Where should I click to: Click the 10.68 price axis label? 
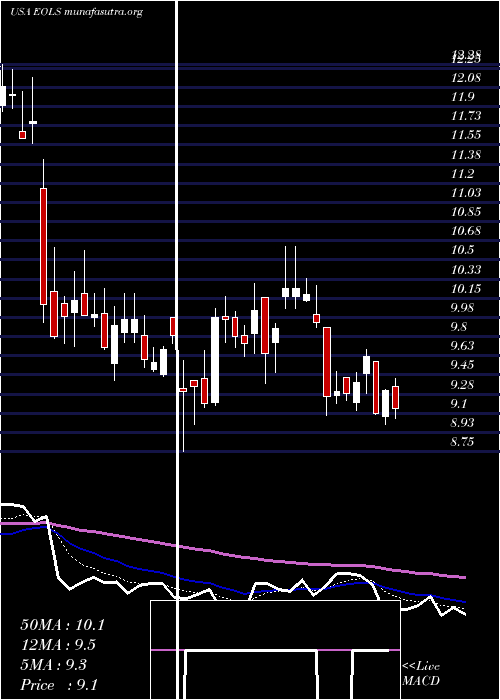(466, 231)
